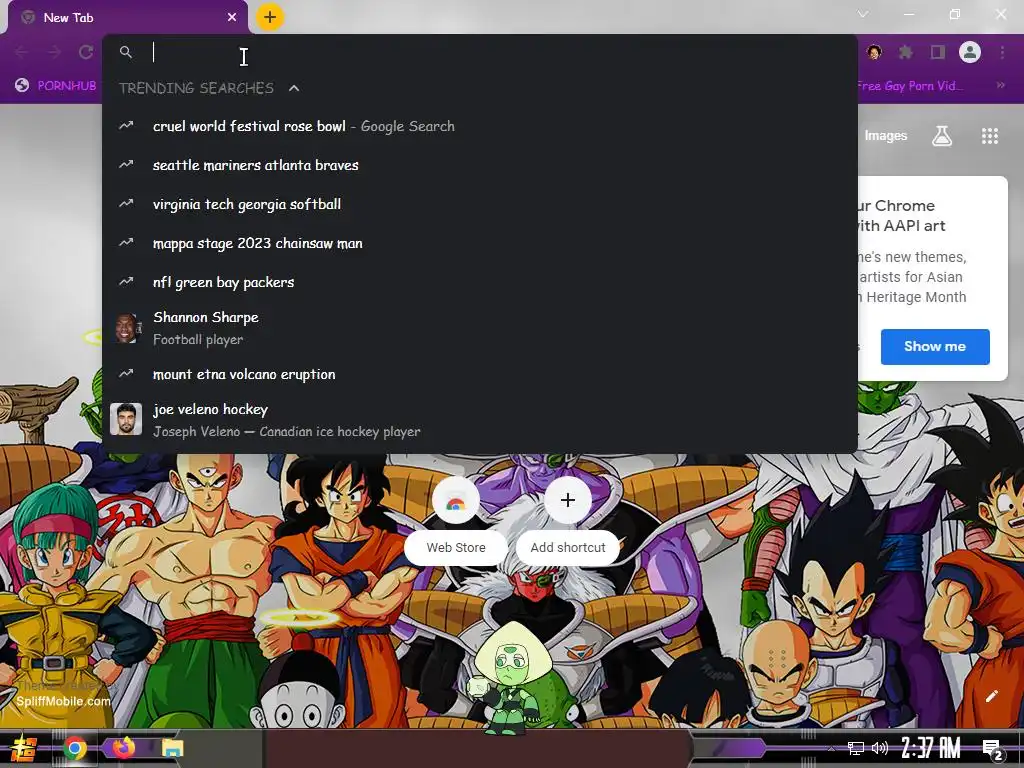Open the Chrome profile avatar
The width and height of the screenshot is (1024, 768).
click(x=970, y=52)
